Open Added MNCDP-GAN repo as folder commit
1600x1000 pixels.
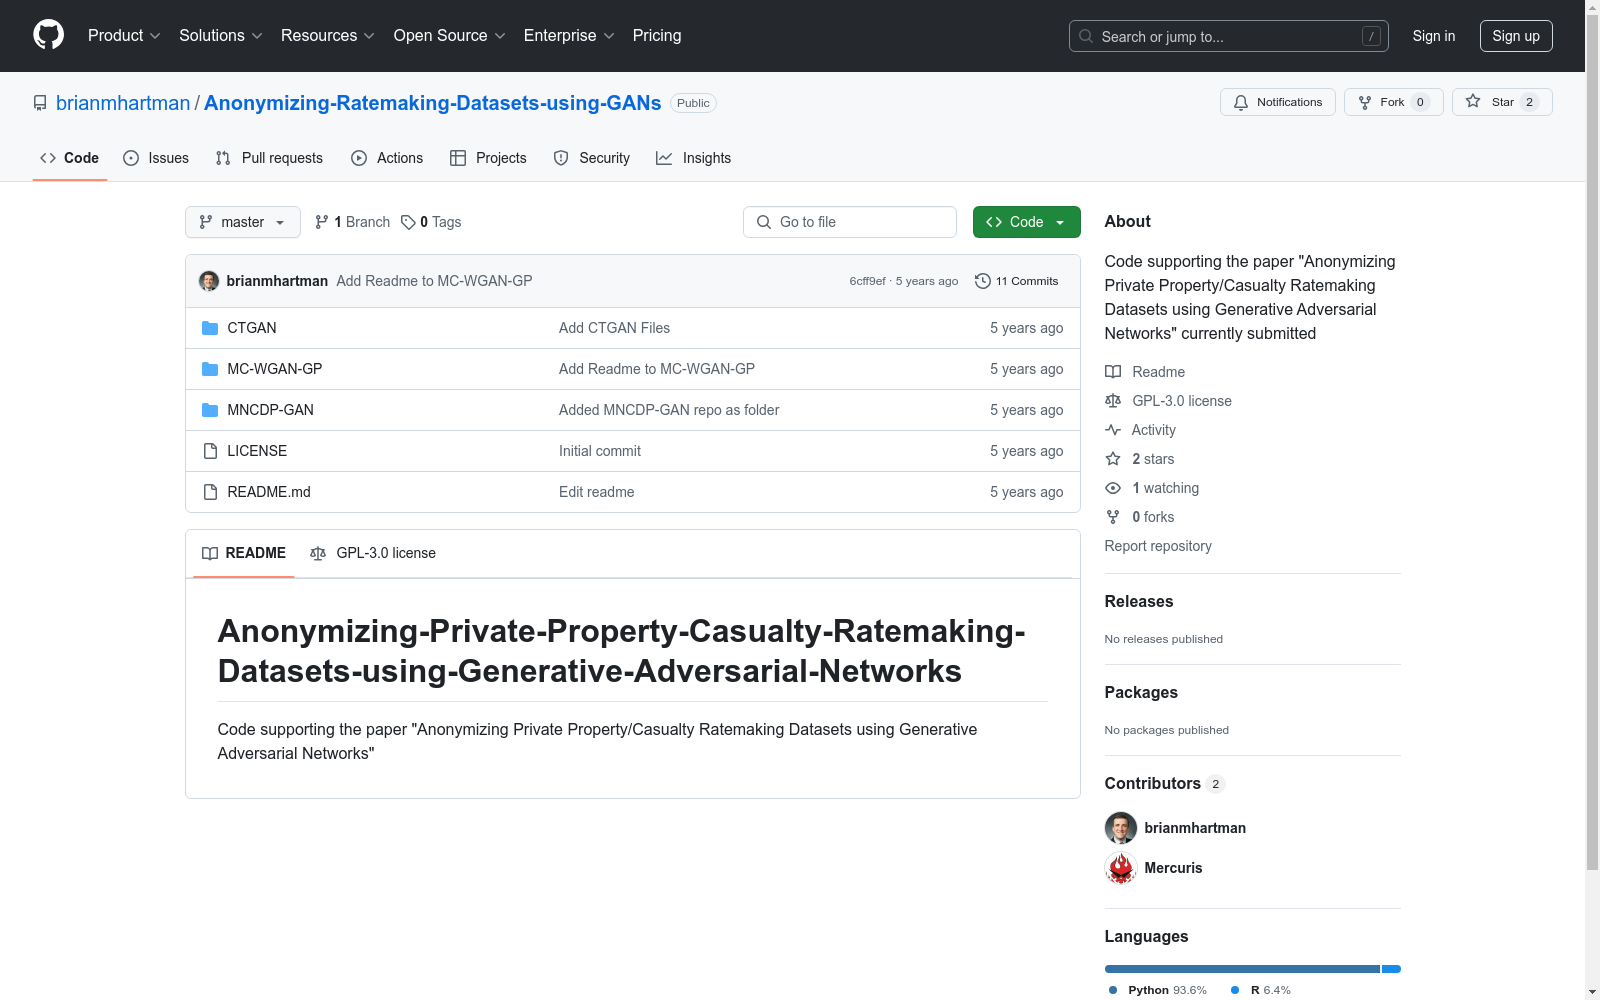click(x=669, y=410)
